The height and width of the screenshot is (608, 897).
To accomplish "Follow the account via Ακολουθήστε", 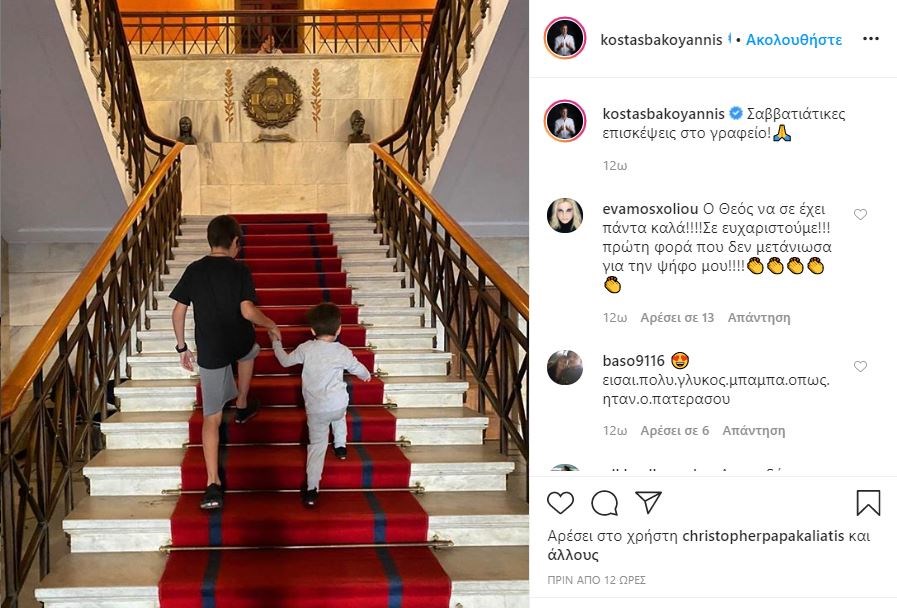I will 793,39.
